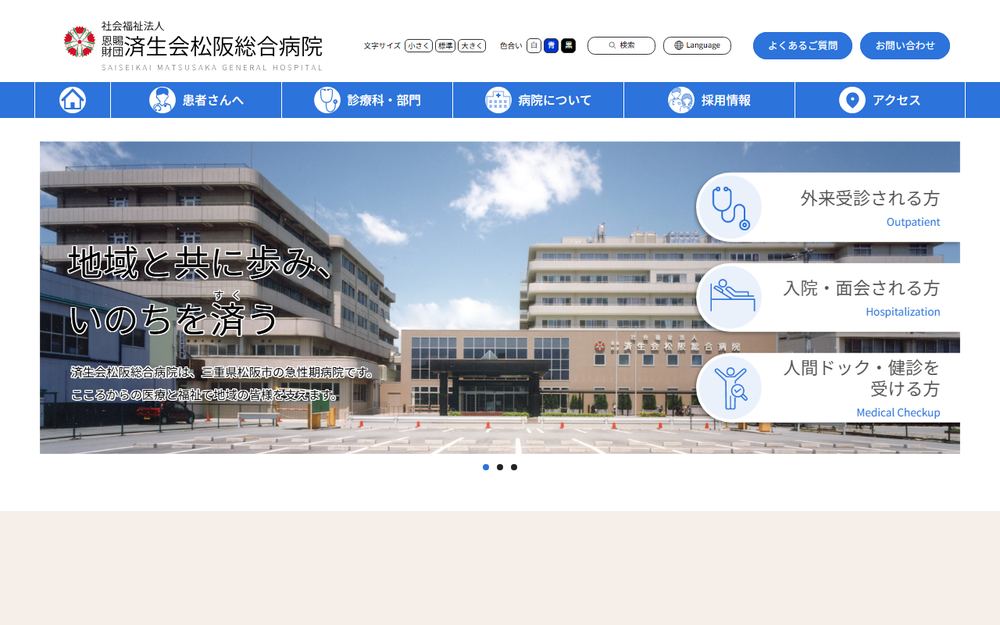This screenshot has width=1000, height=625.
Task: Select the blue 青 color scheme
Action: point(551,46)
